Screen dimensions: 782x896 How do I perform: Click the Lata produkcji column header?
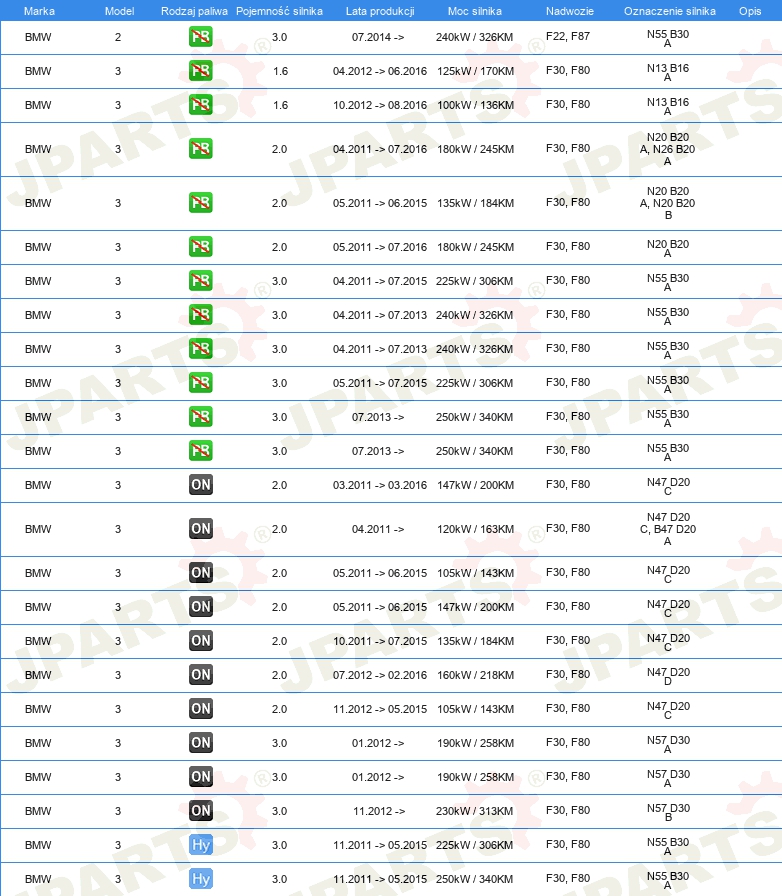tap(380, 11)
